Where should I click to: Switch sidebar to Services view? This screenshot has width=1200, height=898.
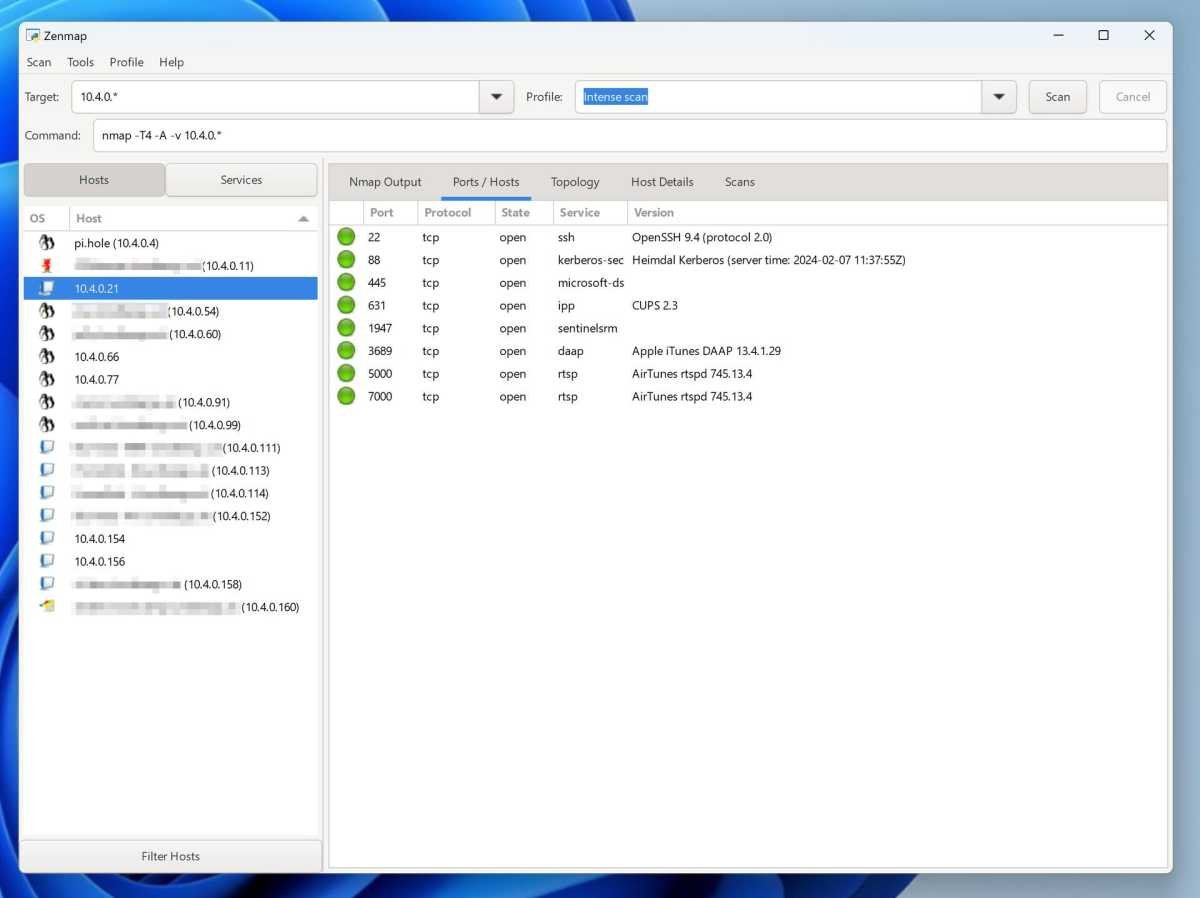[x=241, y=180]
